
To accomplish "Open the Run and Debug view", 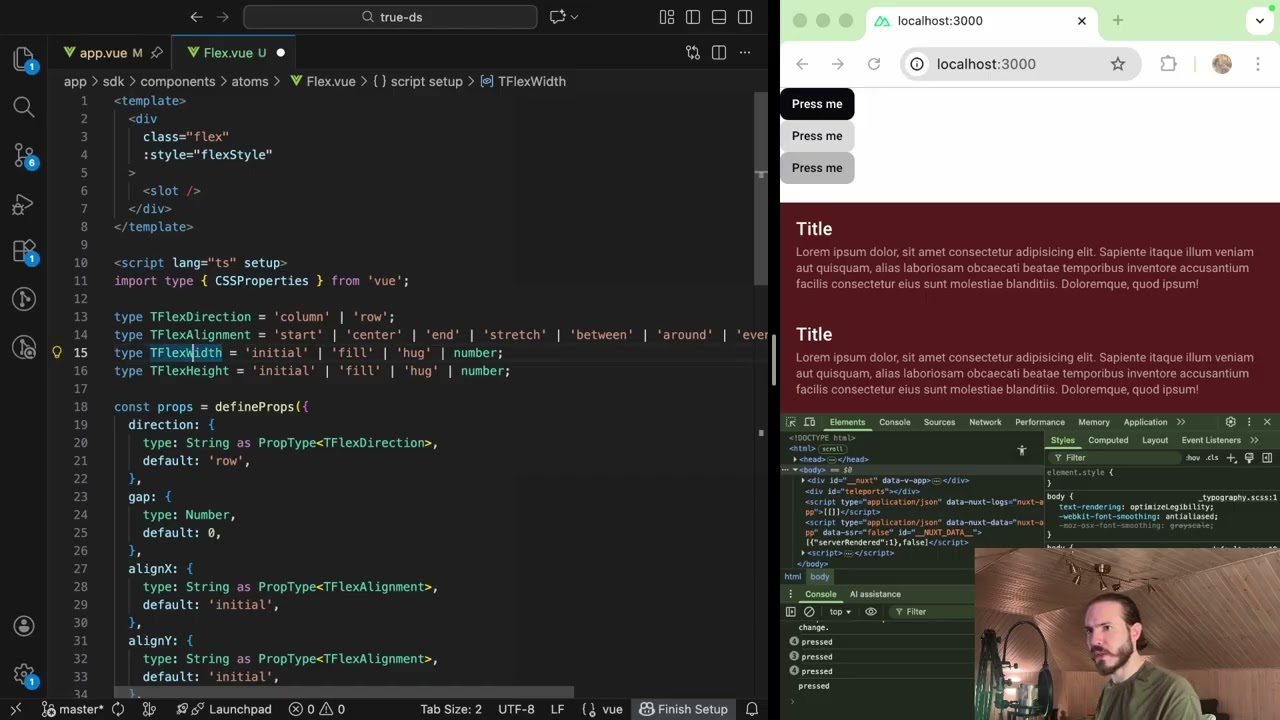I will [24, 203].
